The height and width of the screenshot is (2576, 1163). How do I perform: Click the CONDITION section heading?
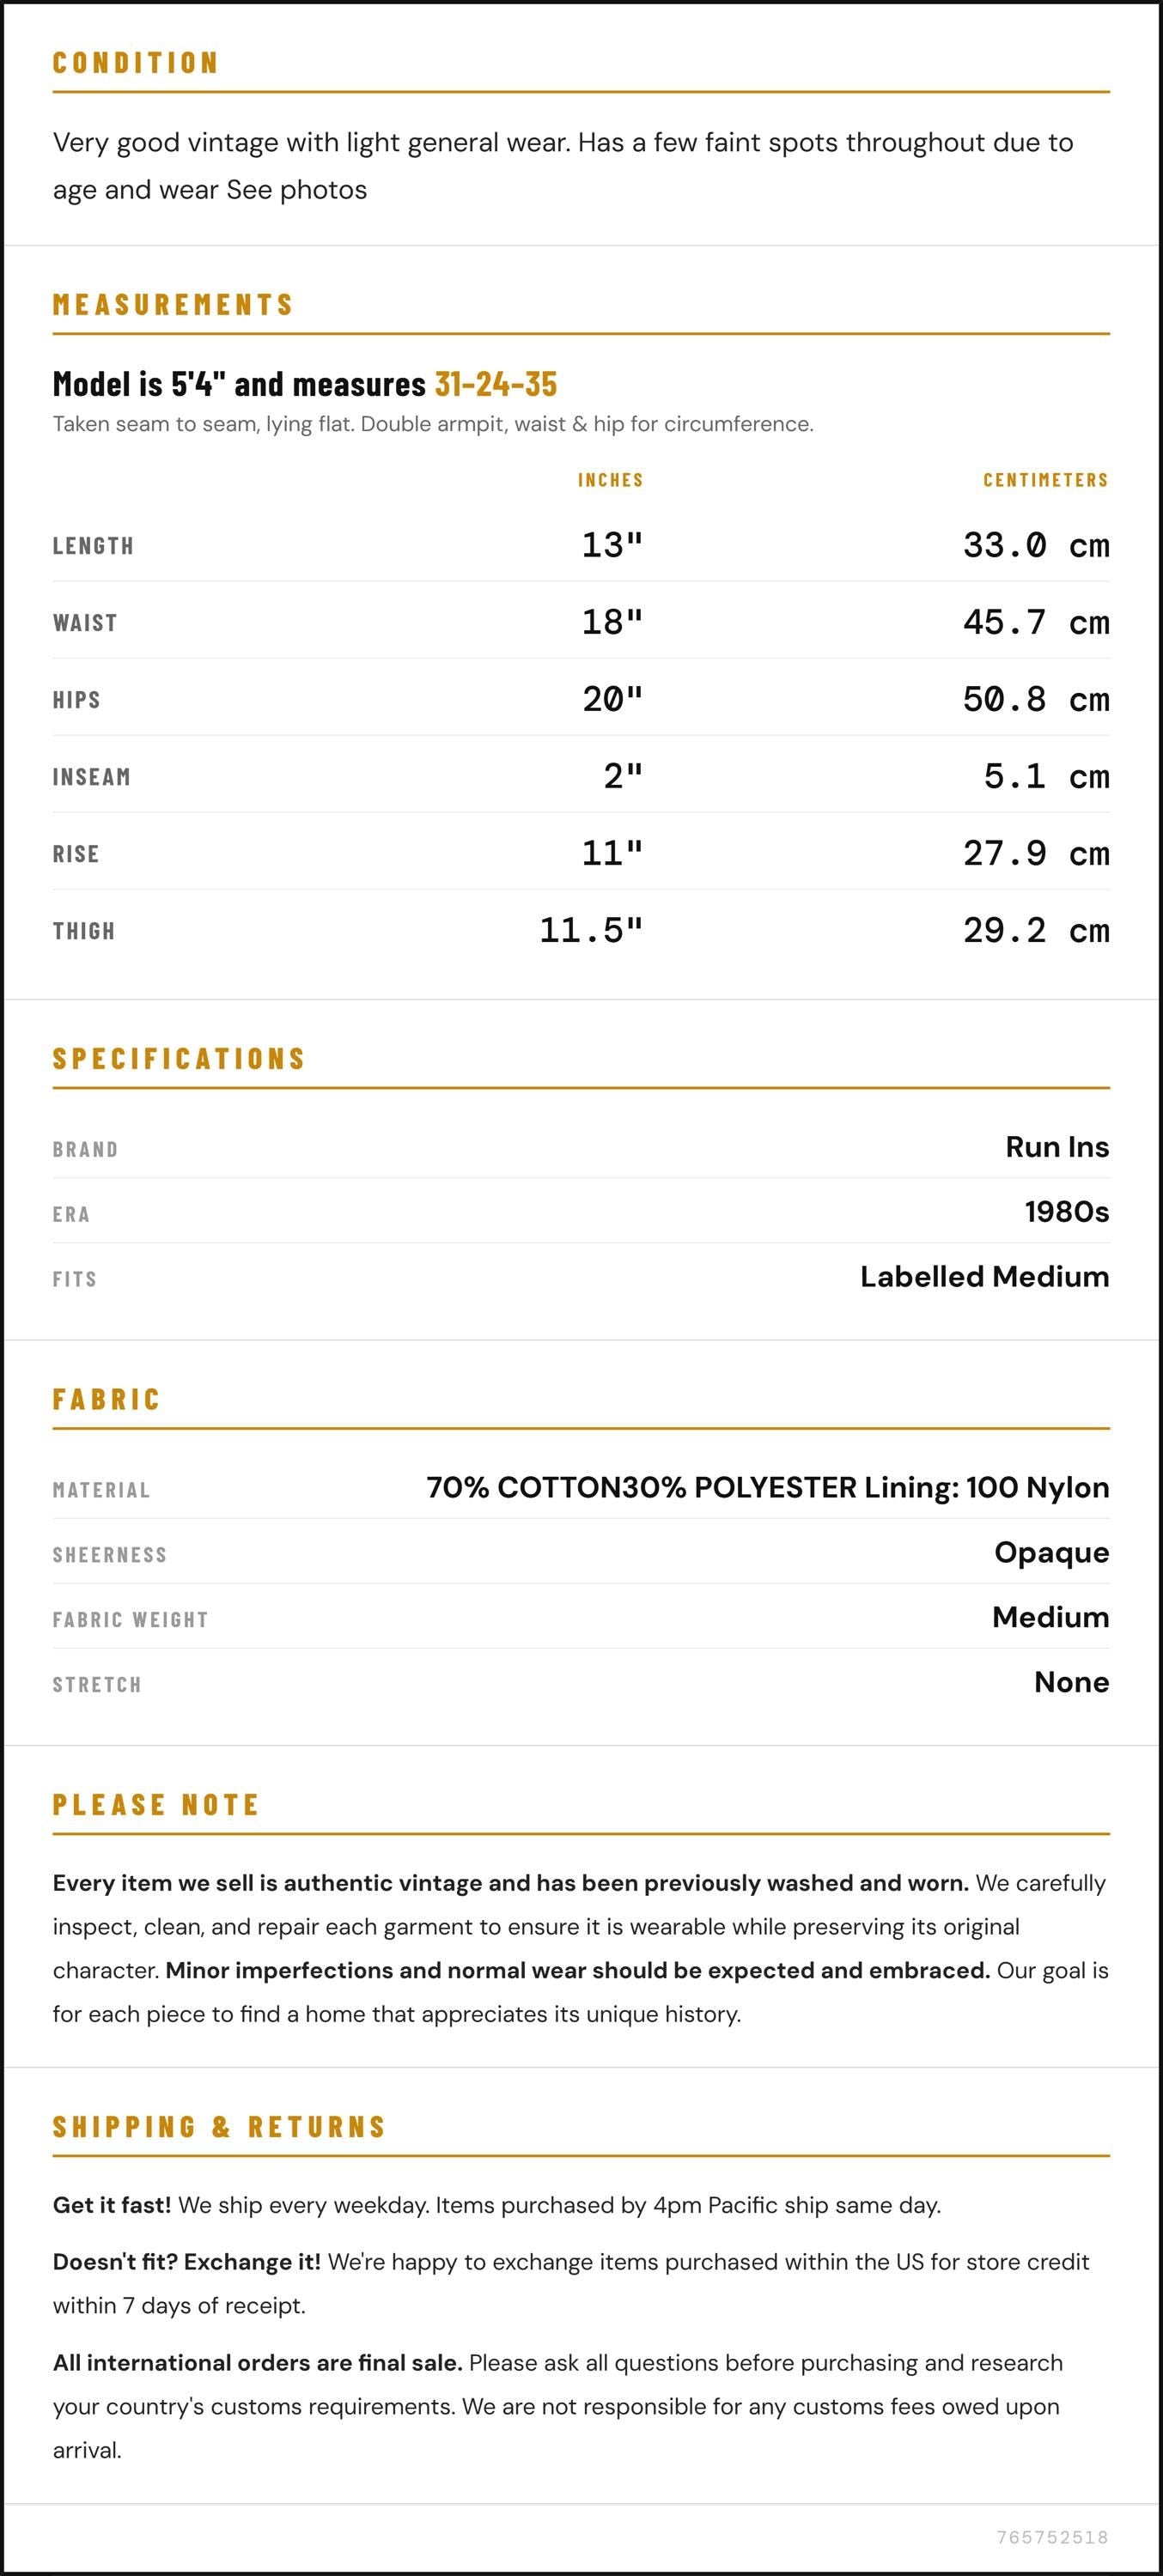pos(135,63)
